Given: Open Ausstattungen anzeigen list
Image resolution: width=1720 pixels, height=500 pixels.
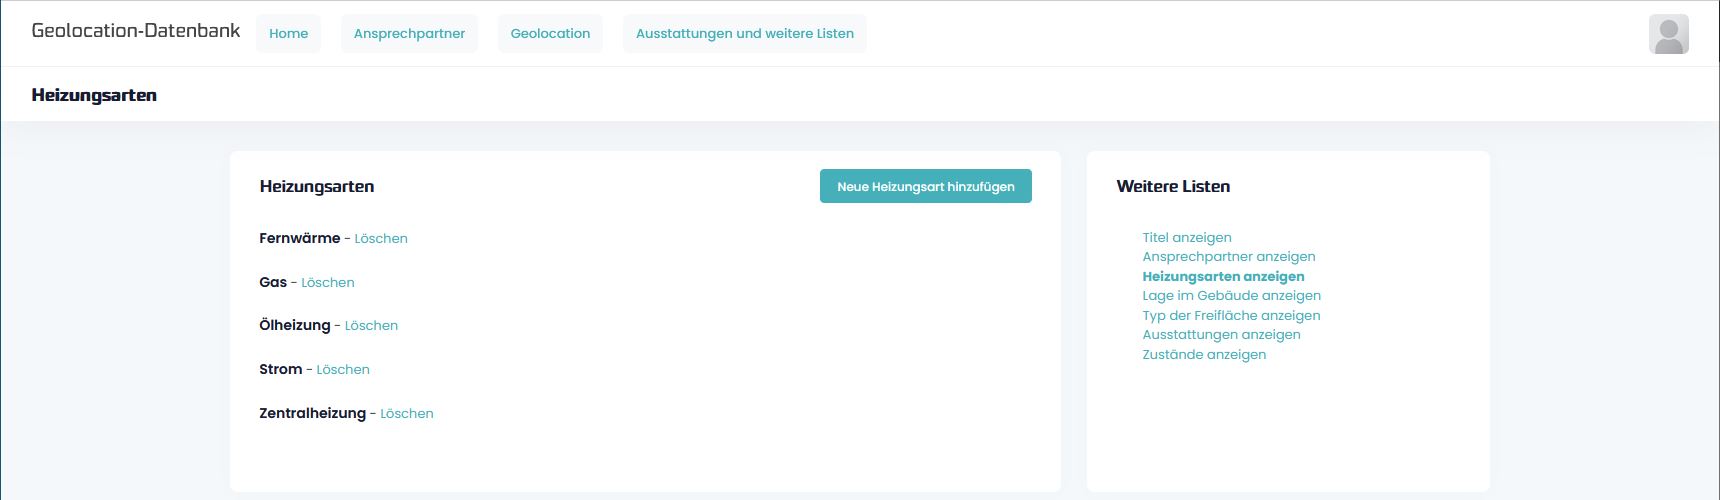Looking at the screenshot, I should (x=1221, y=335).
